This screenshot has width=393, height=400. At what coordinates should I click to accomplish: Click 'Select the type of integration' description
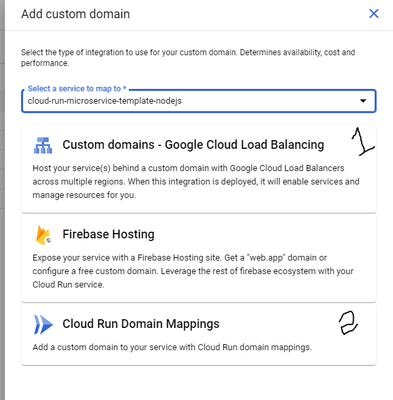188,57
